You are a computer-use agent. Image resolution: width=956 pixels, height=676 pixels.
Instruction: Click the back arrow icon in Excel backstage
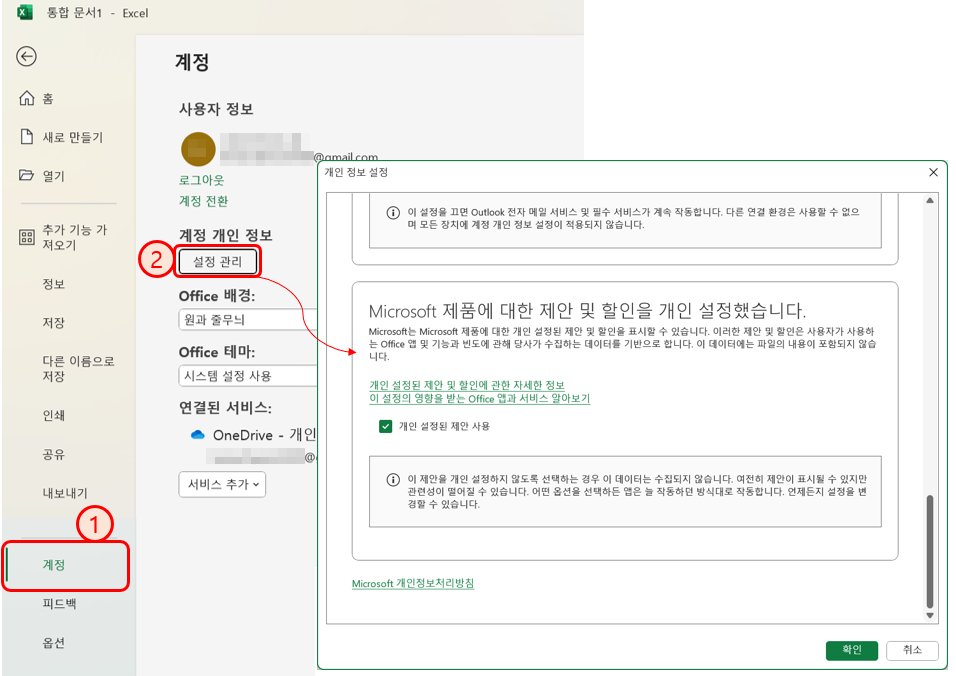pos(26,57)
